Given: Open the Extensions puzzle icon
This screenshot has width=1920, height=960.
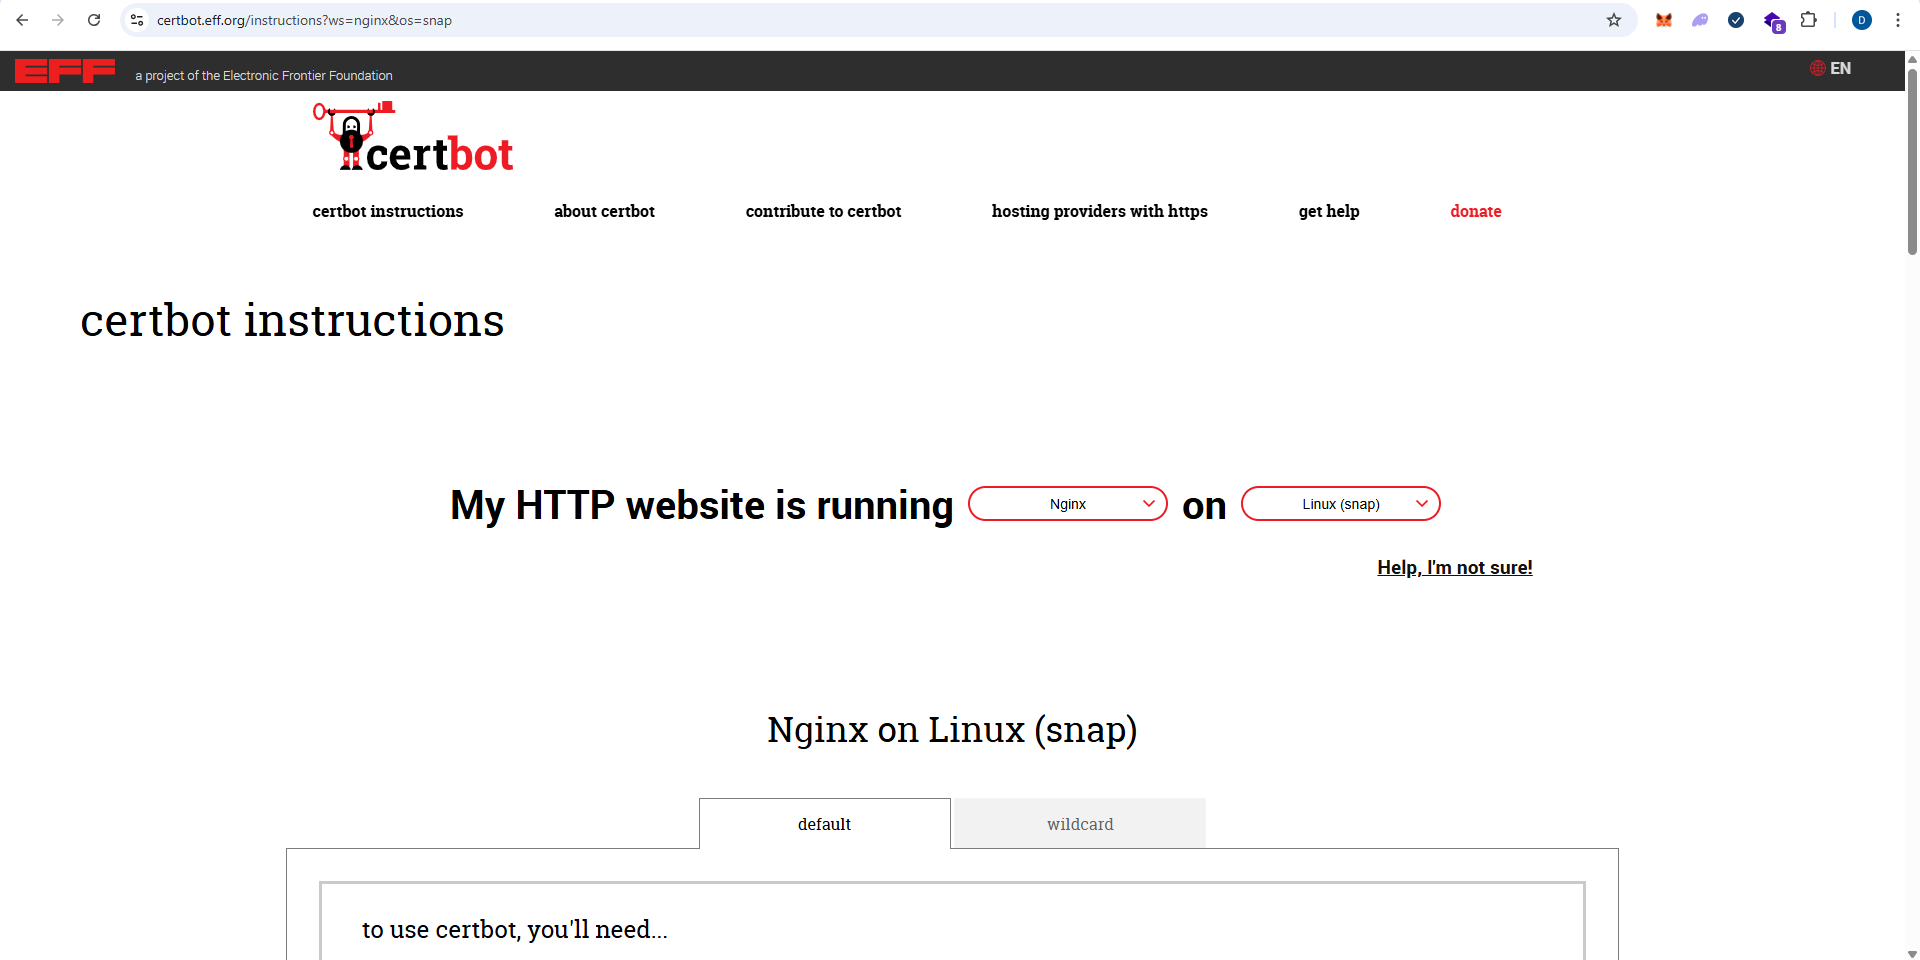Looking at the screenshot, I should tap(1808, 20).
